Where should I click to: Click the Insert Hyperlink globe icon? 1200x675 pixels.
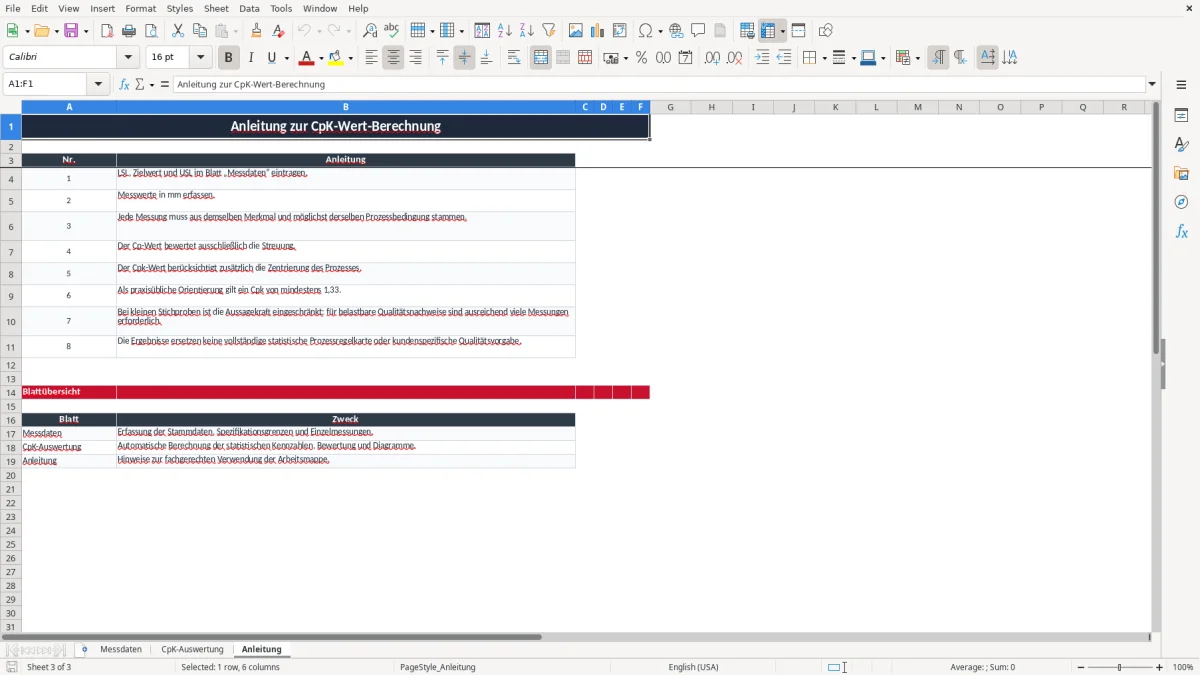coord(676,31)
